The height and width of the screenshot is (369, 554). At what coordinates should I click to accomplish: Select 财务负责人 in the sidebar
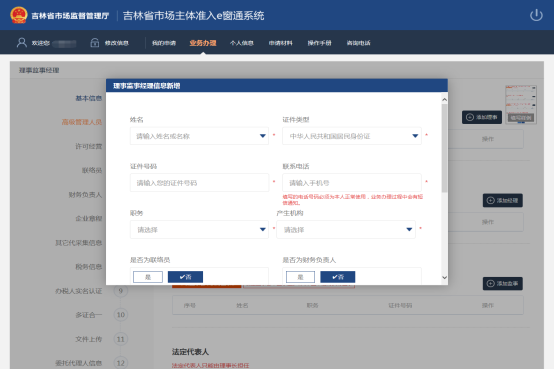pos(85,195)
